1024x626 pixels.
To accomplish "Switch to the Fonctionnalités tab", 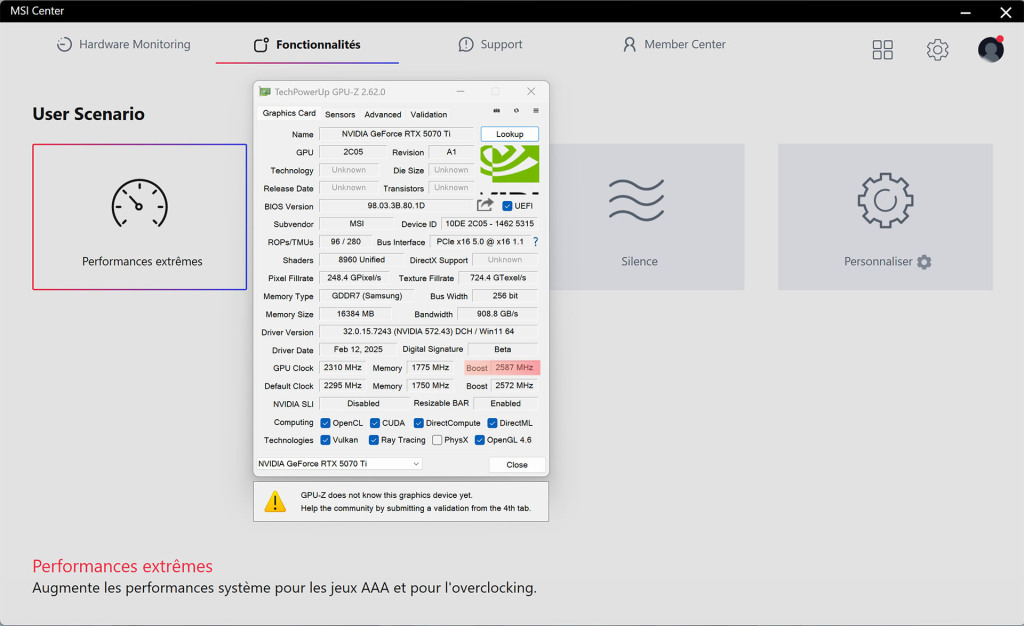I will [307, 44].
